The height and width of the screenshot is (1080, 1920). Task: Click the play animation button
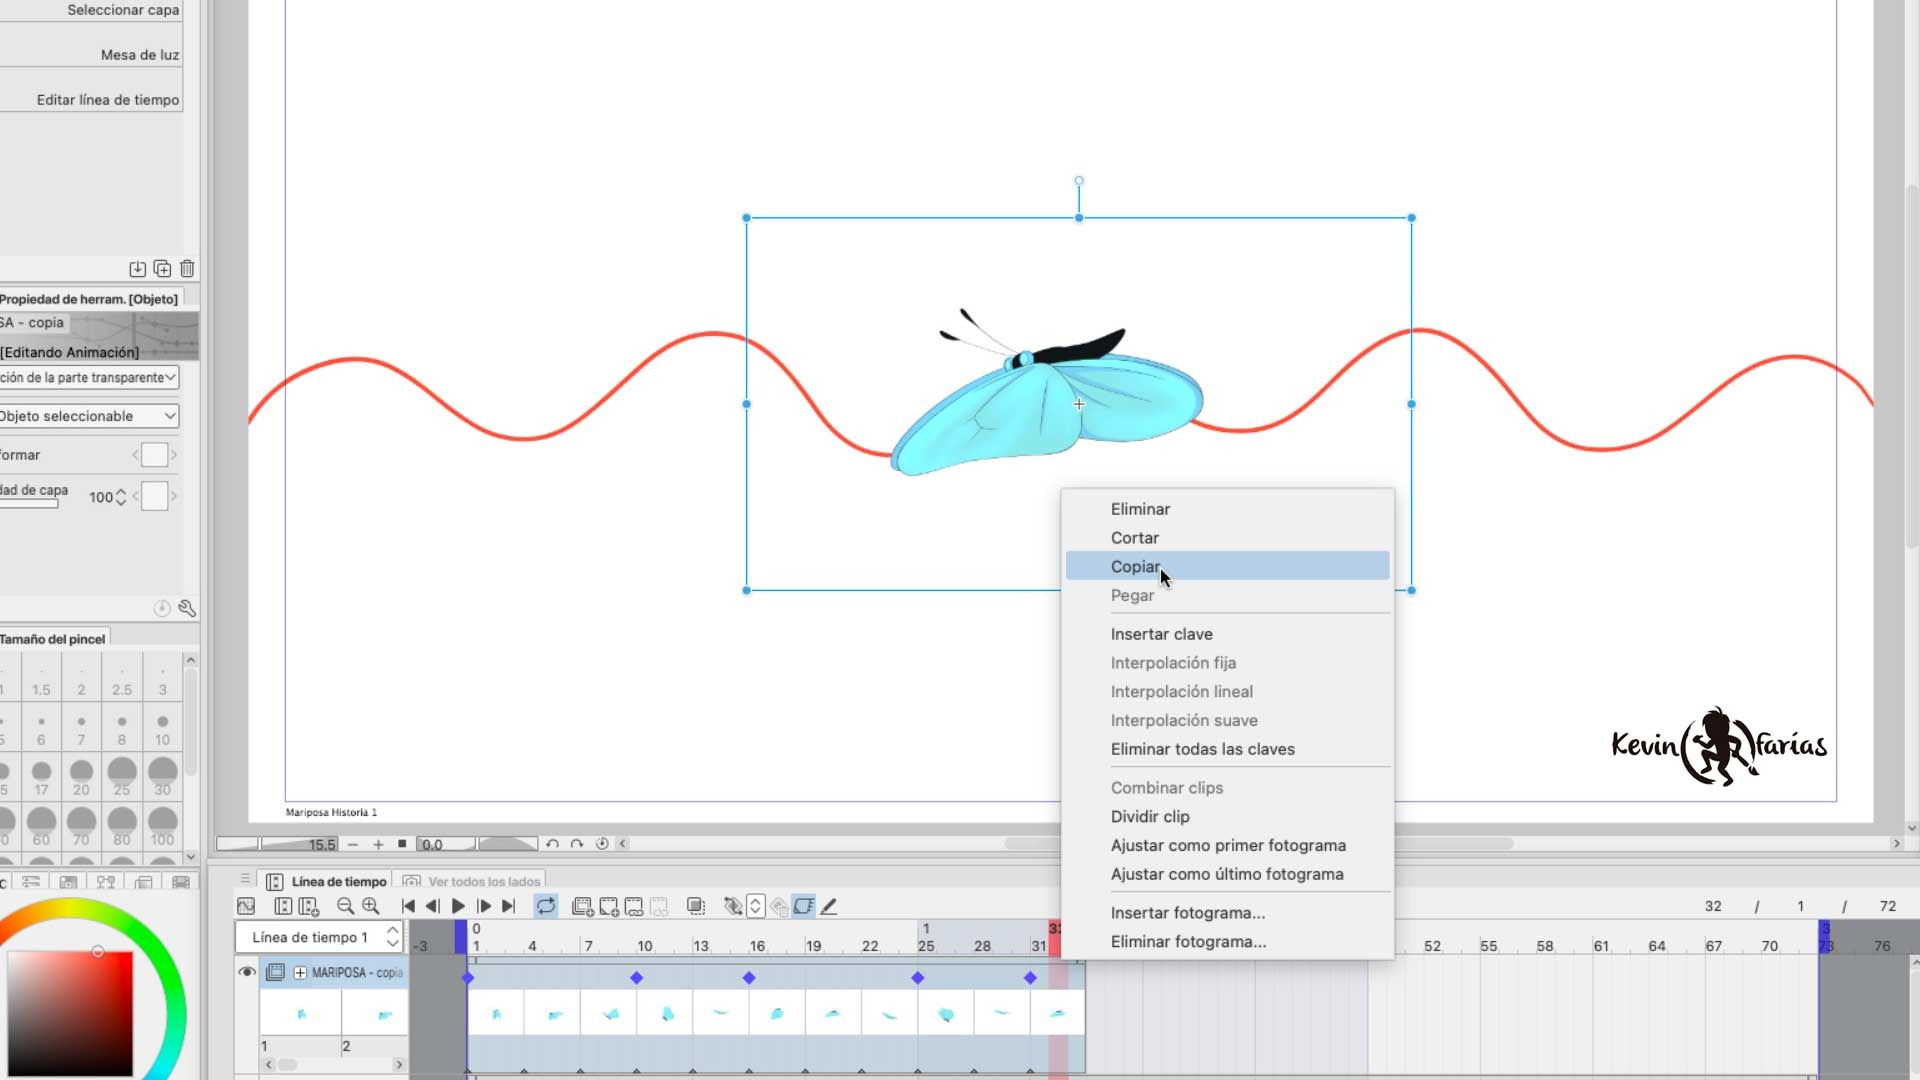click(458, 906)
